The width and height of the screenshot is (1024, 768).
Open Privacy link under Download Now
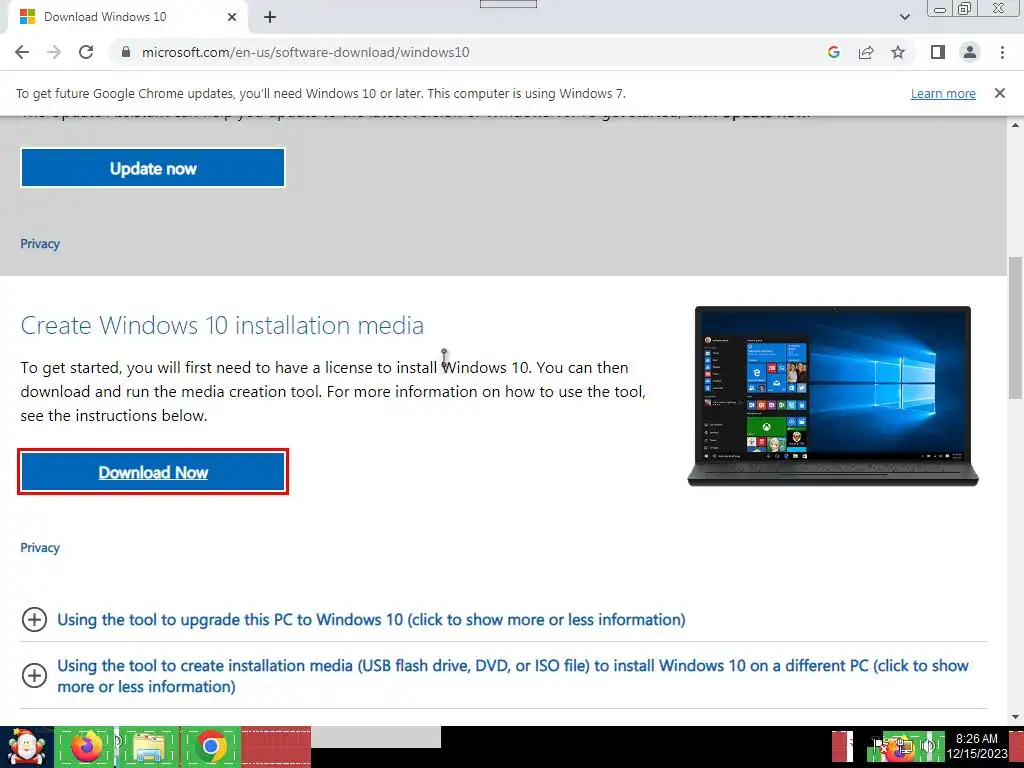pyautogui.click(x=40, y=547)
